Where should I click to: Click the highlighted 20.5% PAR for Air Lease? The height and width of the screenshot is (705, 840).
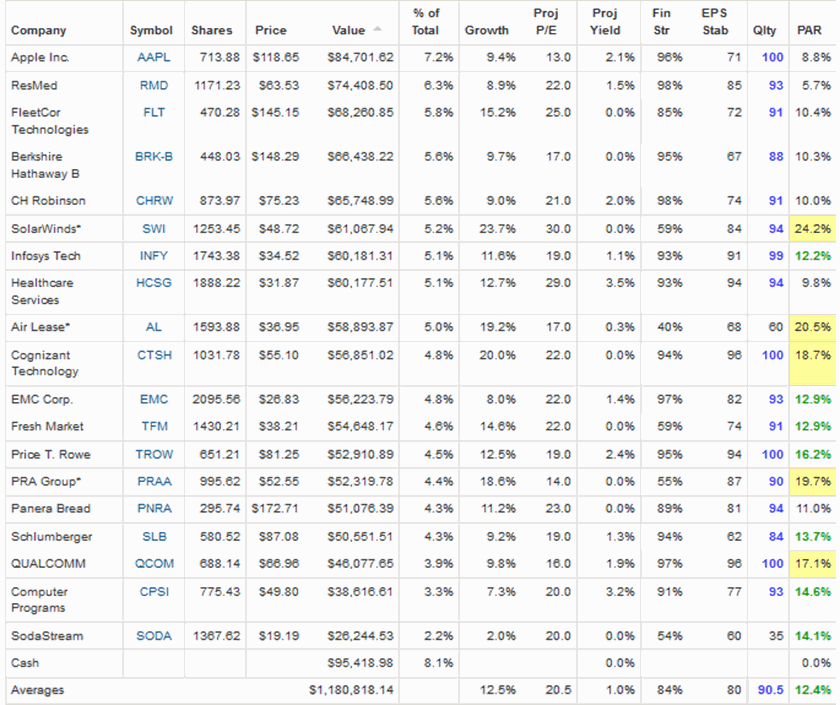pos(812,327)
